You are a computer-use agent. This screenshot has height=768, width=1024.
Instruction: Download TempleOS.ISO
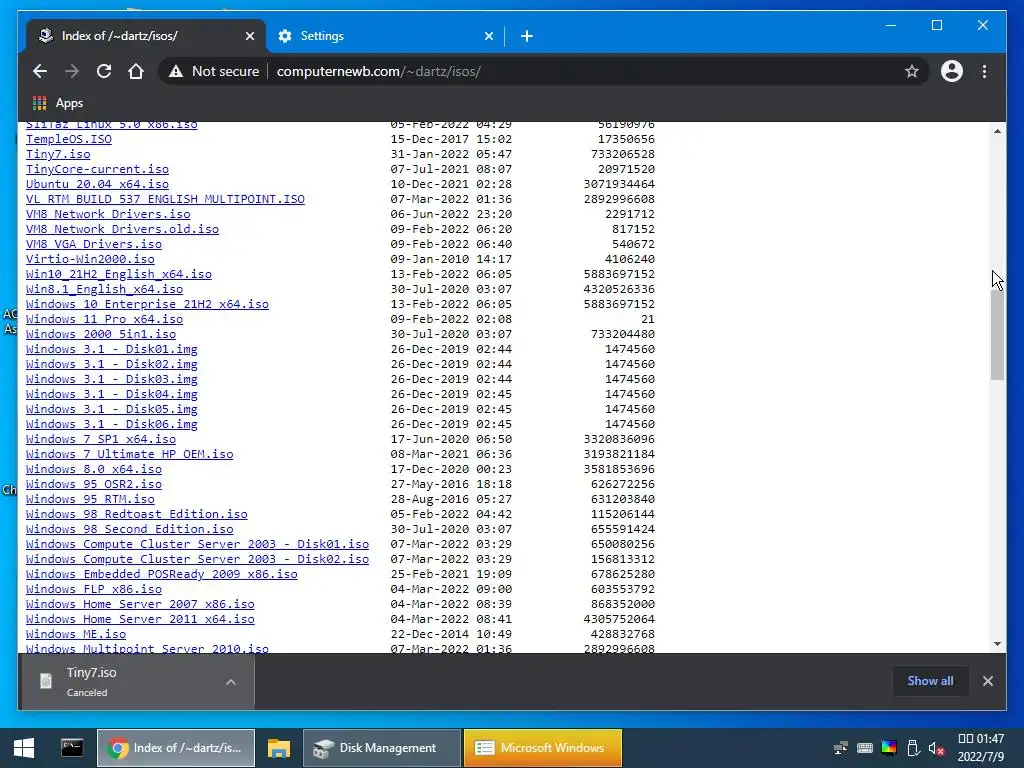(69, 139)
